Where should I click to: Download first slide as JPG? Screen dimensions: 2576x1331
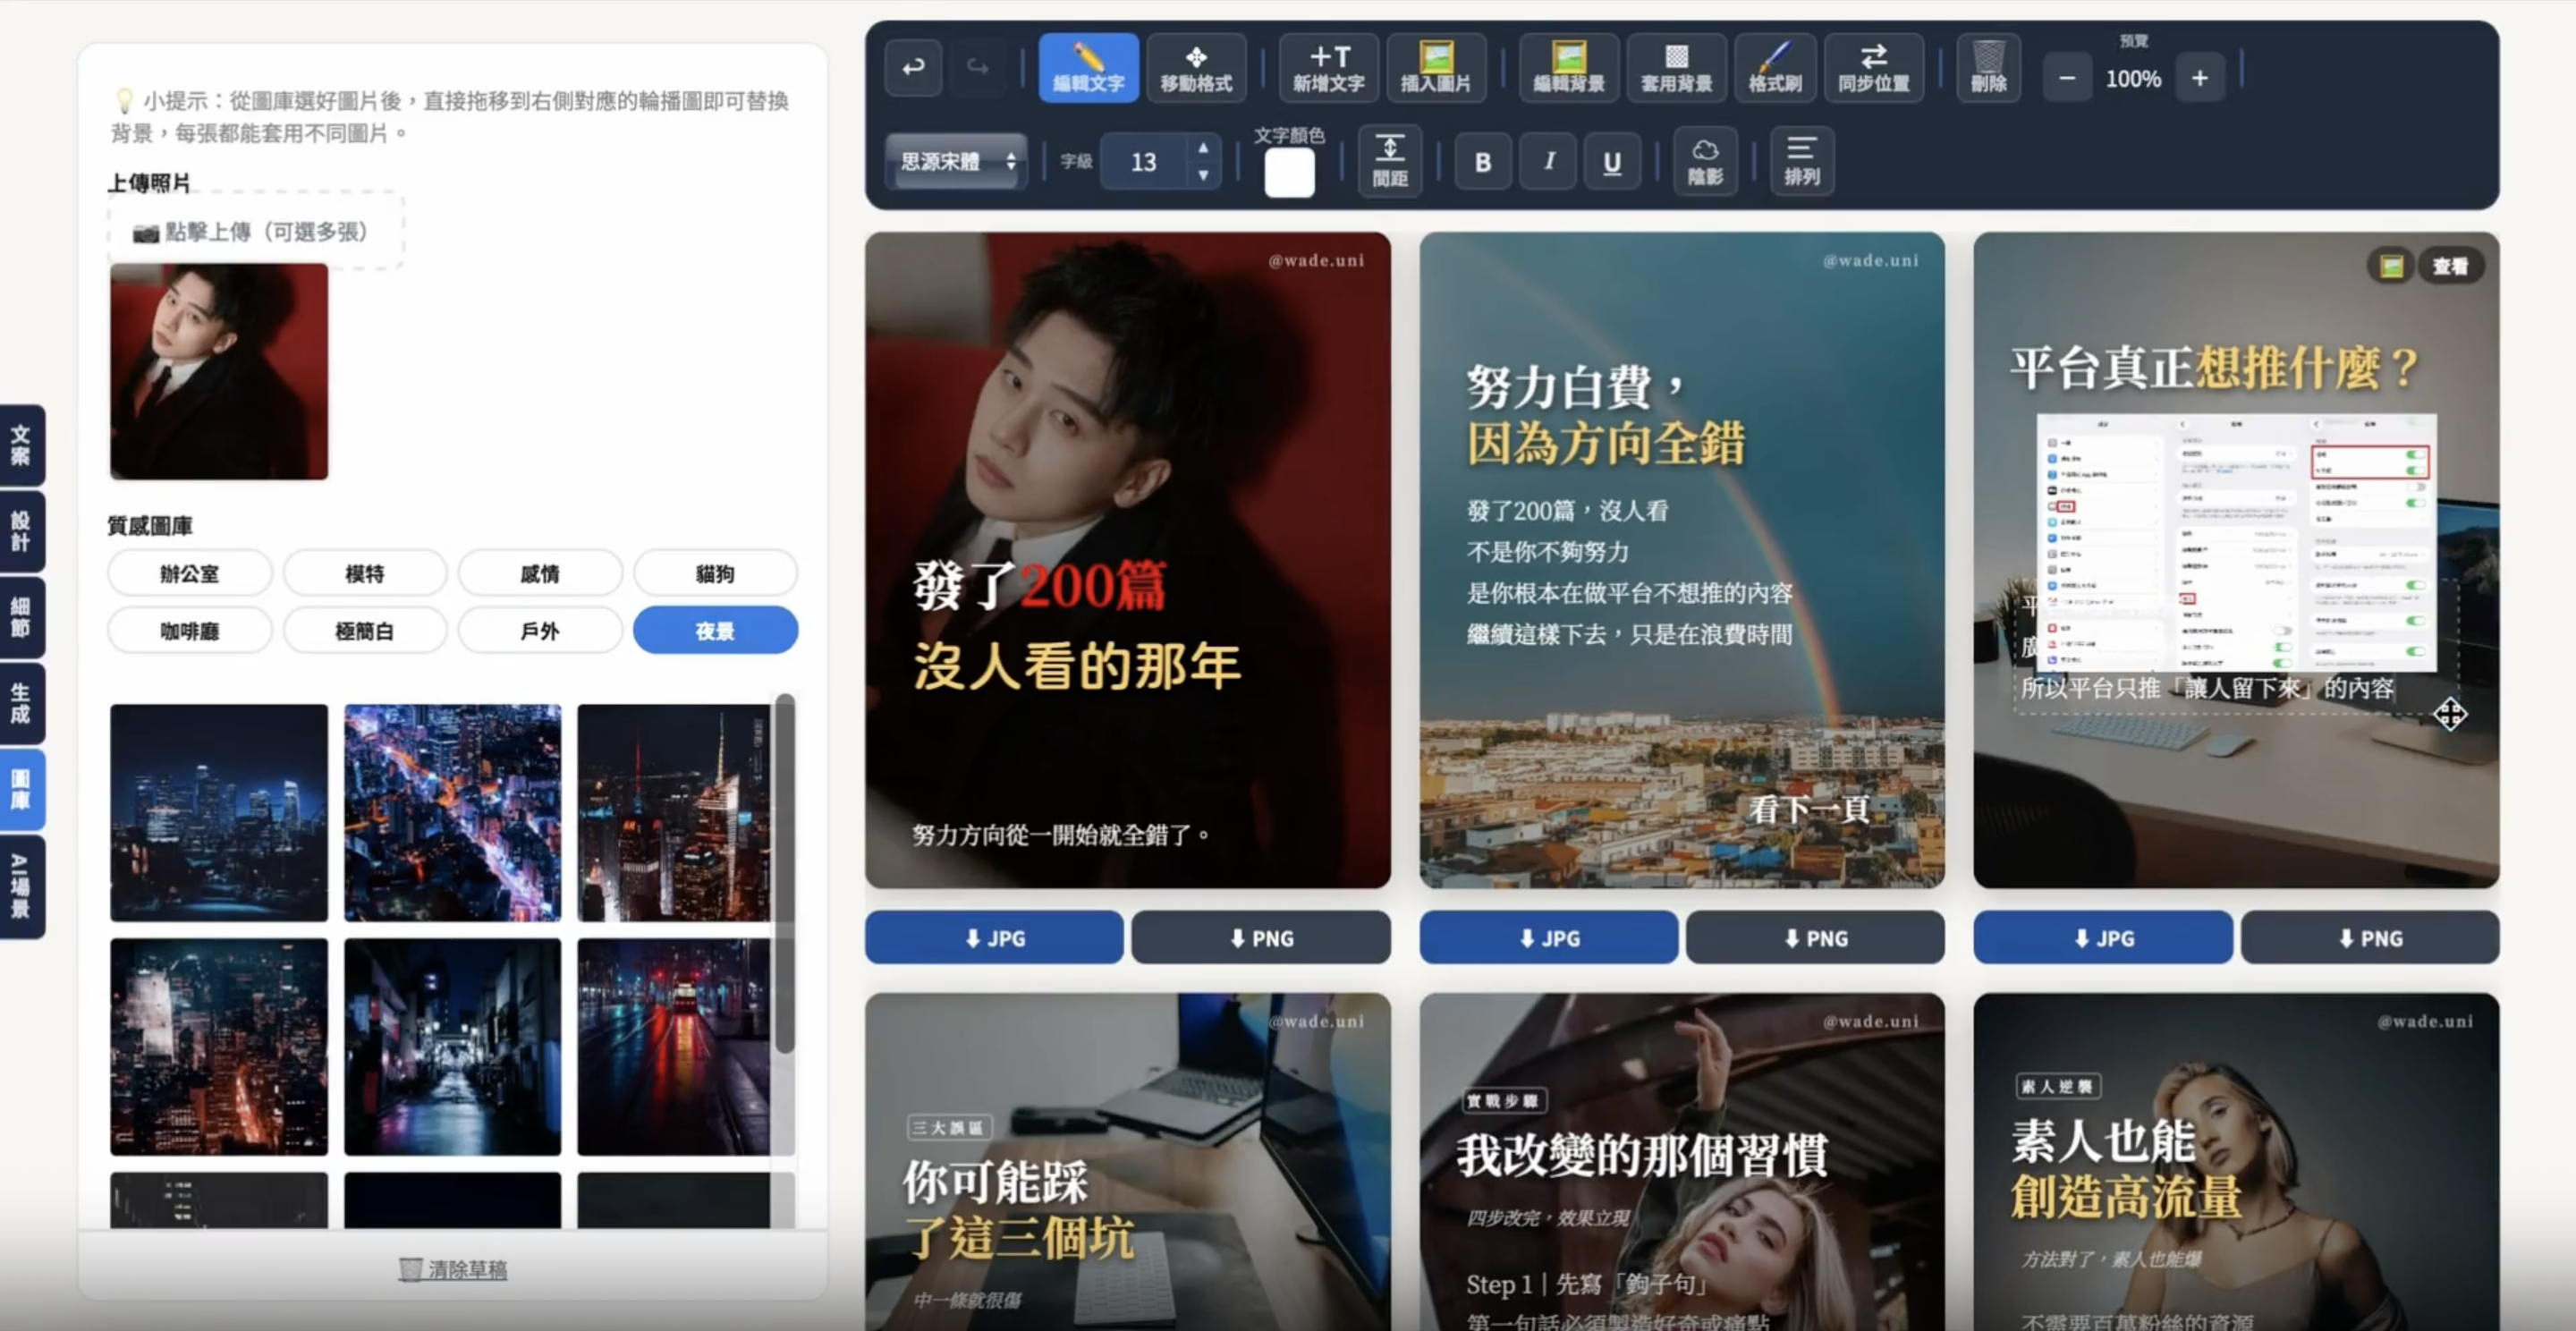(994, 938)
